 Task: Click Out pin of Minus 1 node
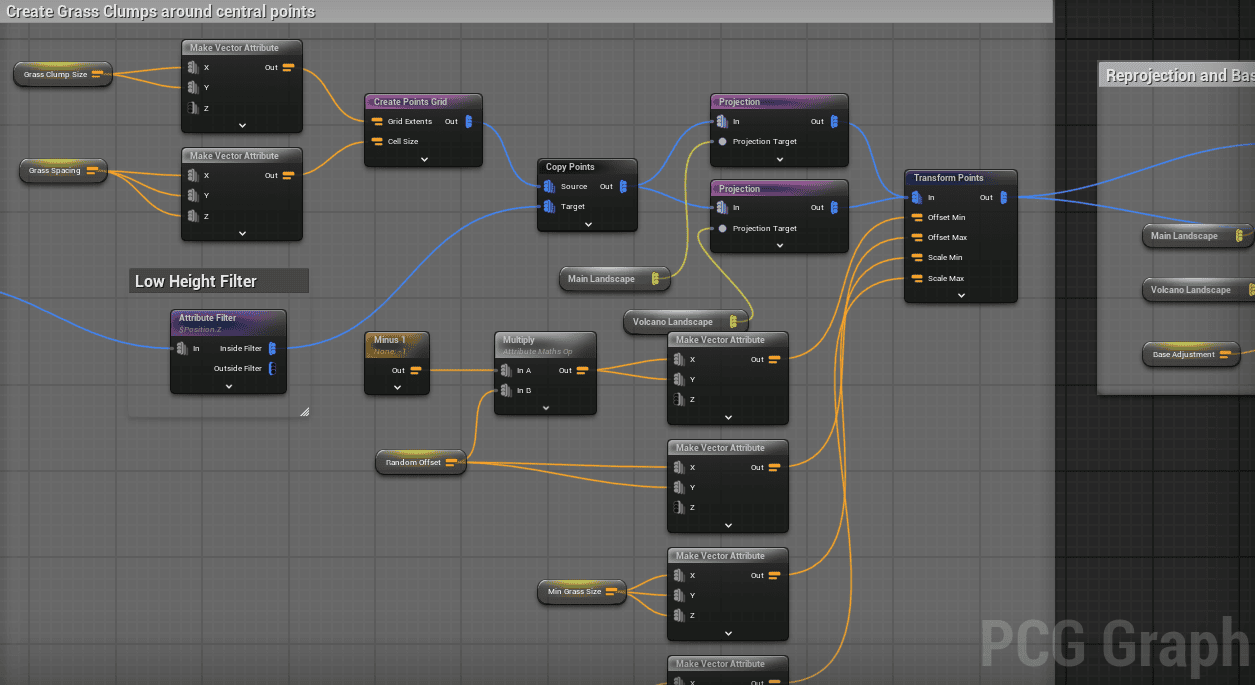415,371
